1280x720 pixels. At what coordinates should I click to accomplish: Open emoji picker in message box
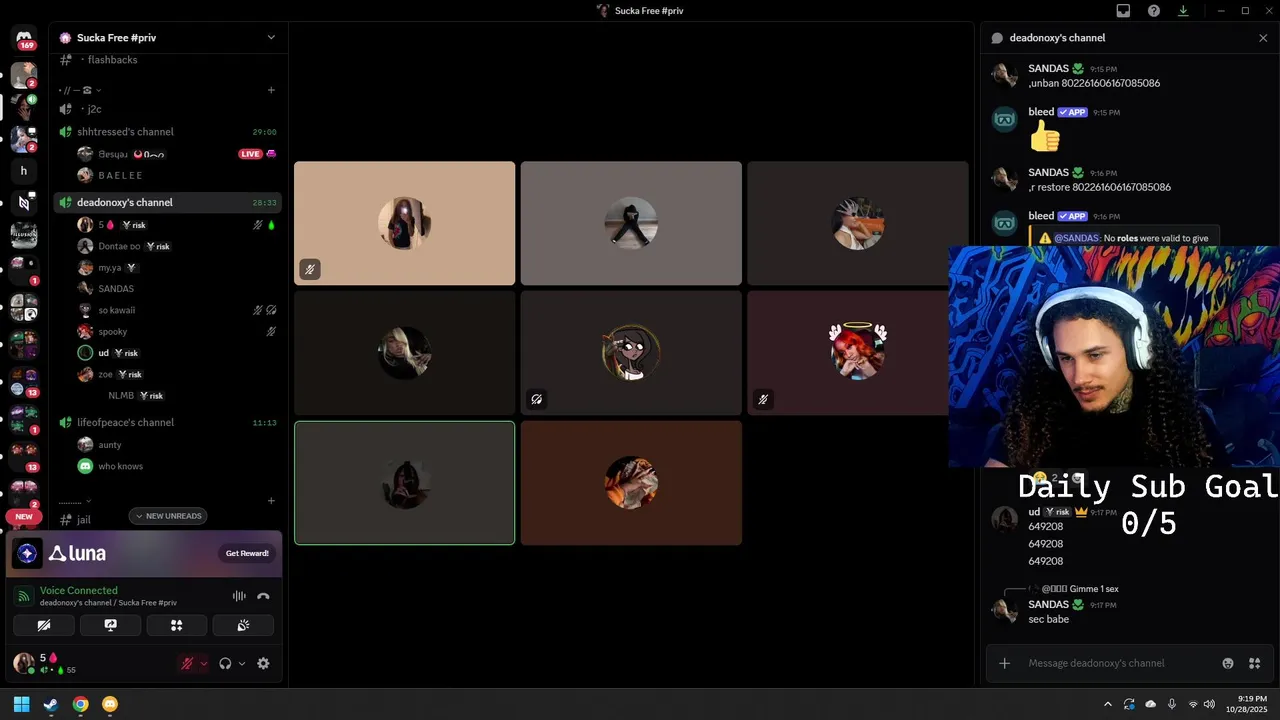1228,663
